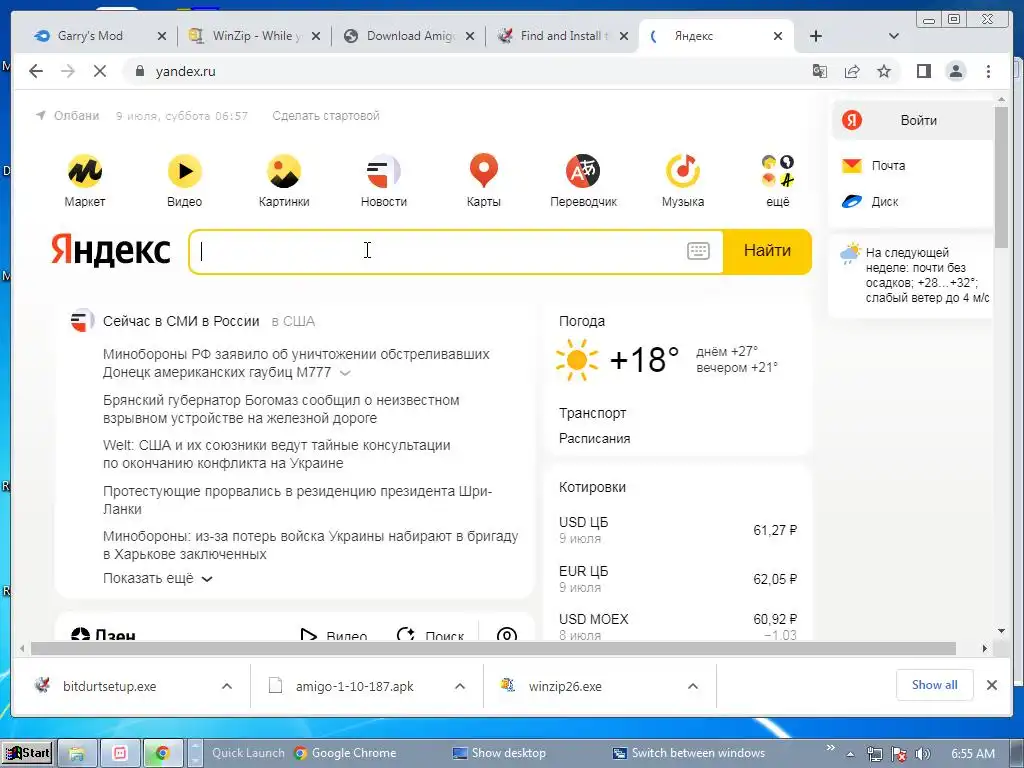
Task: Click Windows Start button
Action: tap(29, 753)
